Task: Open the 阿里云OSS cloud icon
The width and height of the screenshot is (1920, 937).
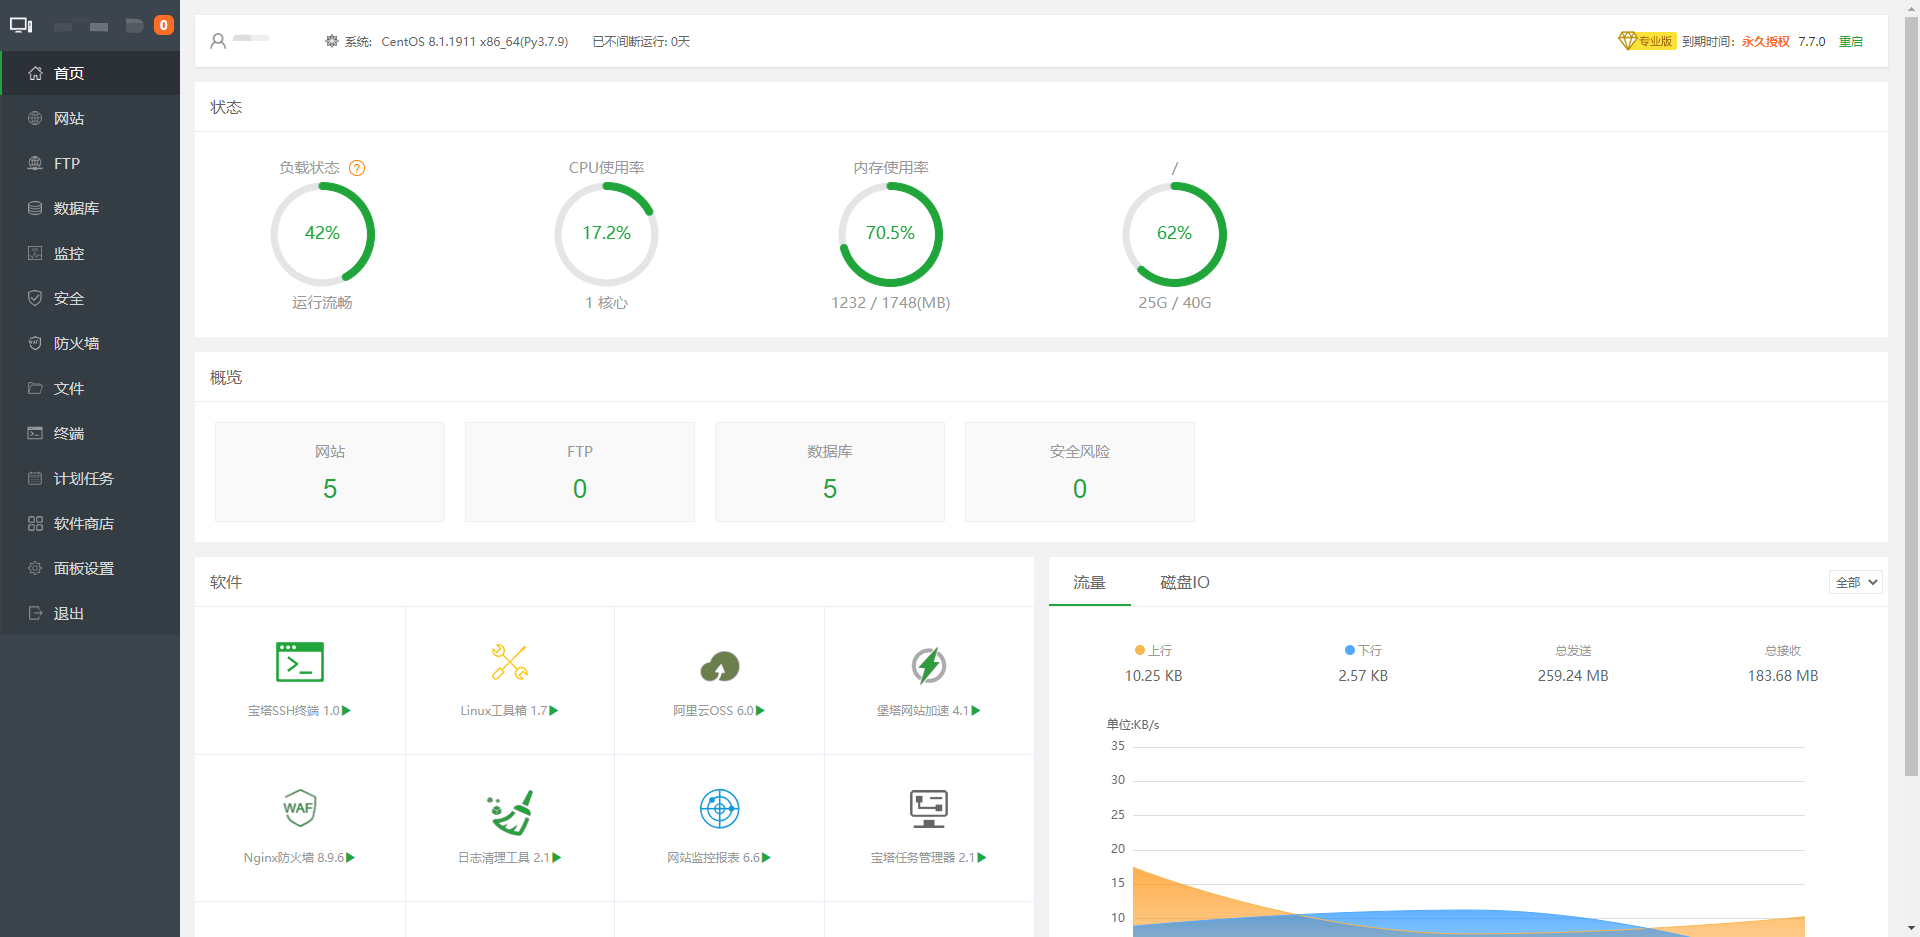Action: click(x=719, y=666)
